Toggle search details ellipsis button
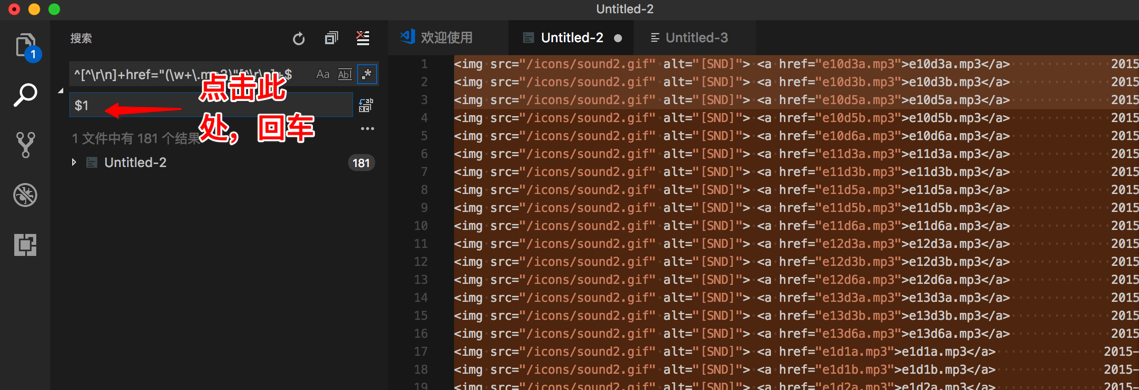Screen dimensions: 1139x390 pyautogui.click(x=367, y=129)
